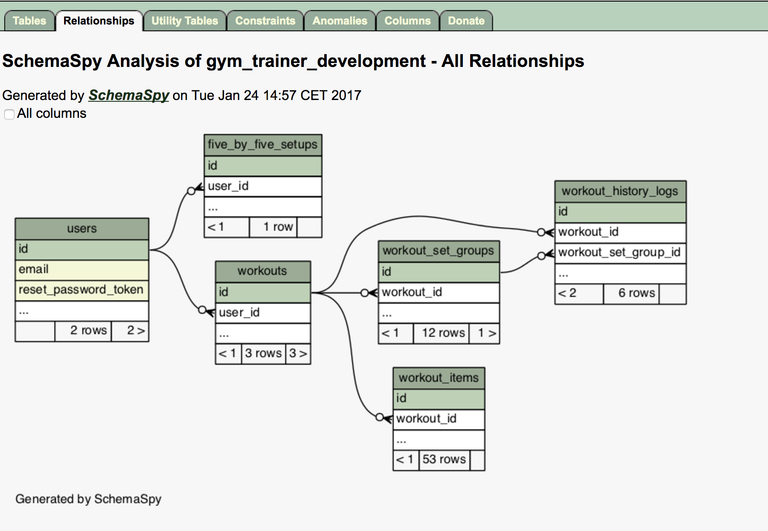
Task: Switch to the Utility Tables tab
Action: tap(184, 20)
